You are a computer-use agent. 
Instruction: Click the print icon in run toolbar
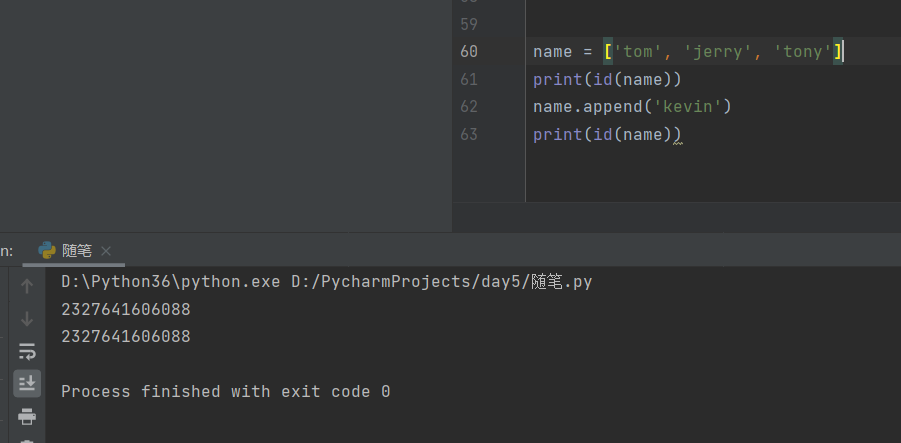coord(27,415)
